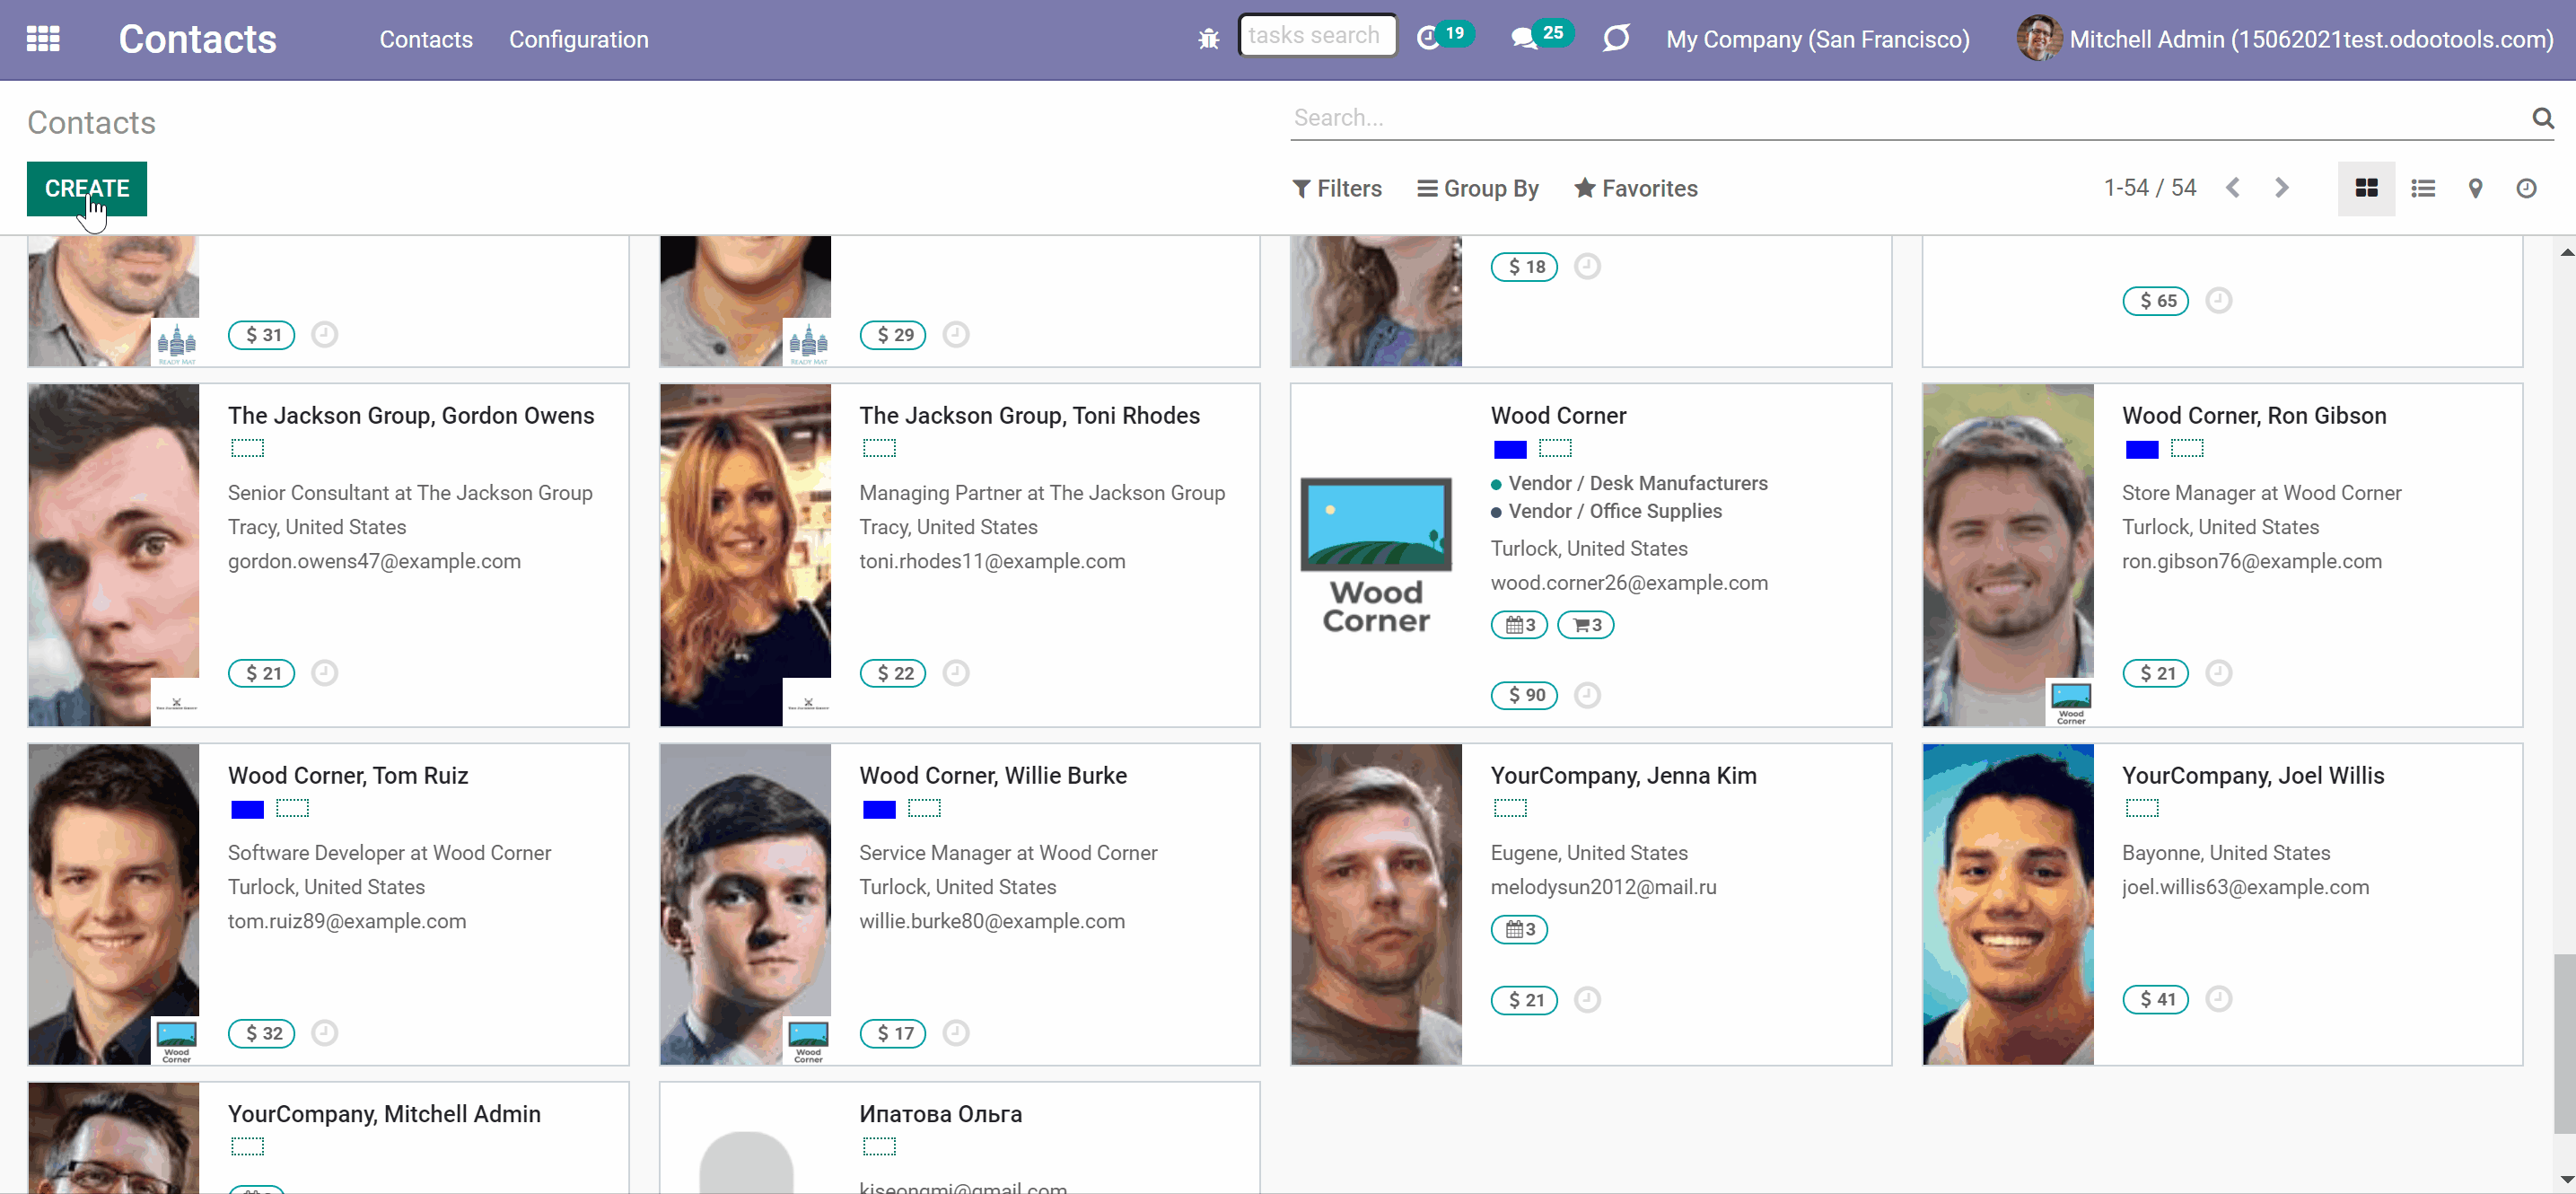Viewport: 2576px width, 1194px height.
Task: Click blue color tag on Ron Gibson card
Action: tap(2141, 449)
